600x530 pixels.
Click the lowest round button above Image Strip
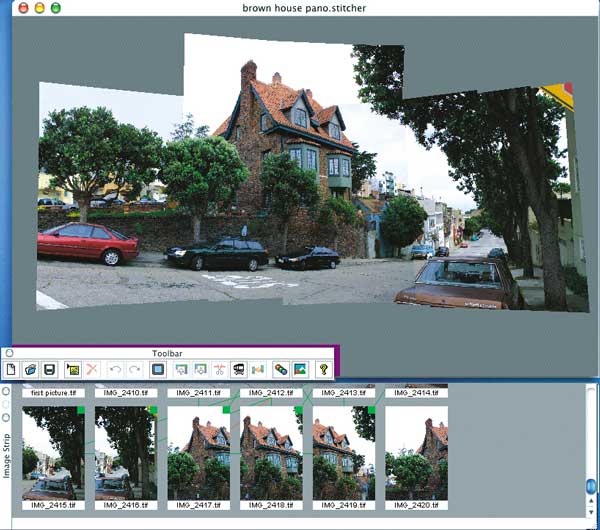point(6,417)
